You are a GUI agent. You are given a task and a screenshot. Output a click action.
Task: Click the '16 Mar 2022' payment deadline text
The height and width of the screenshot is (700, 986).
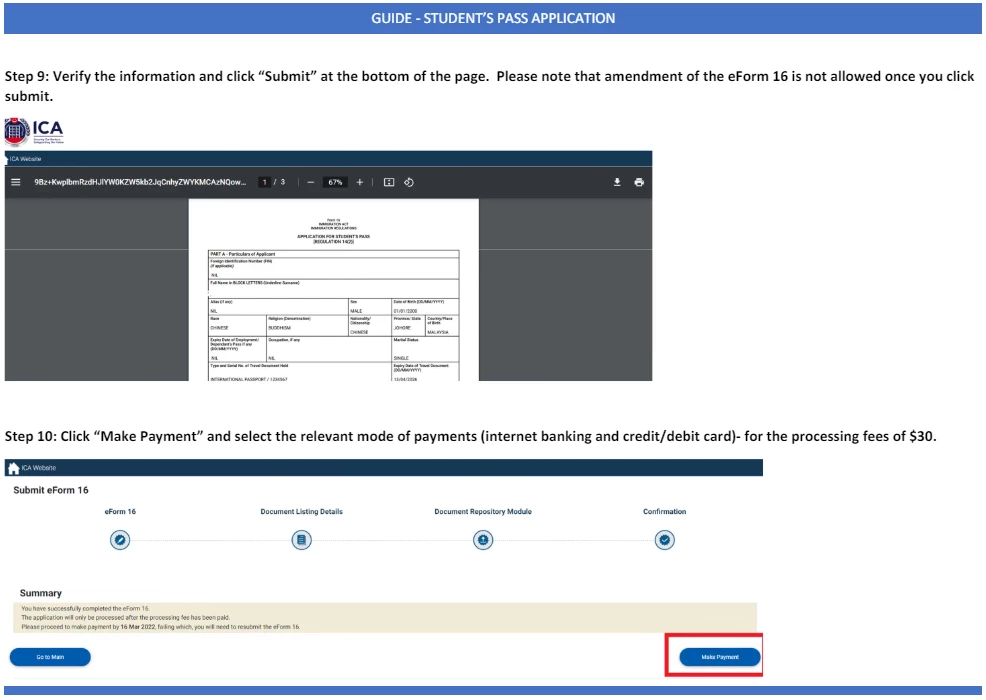138,627
